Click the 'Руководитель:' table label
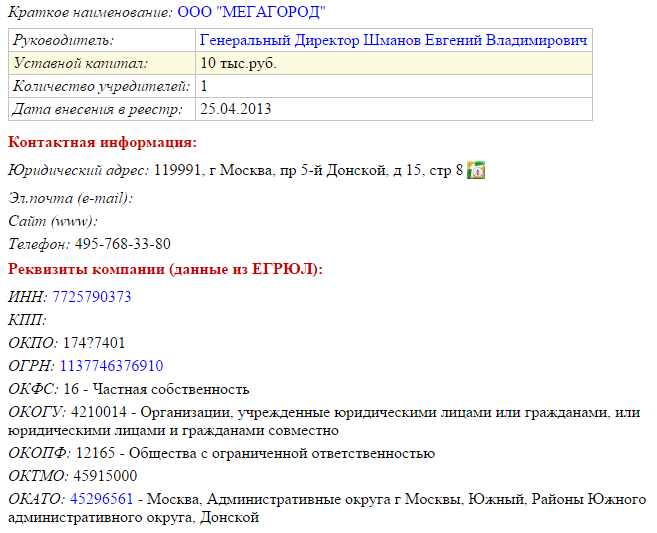657x533 pixels. pyautogui.click(x=63, y=40)
